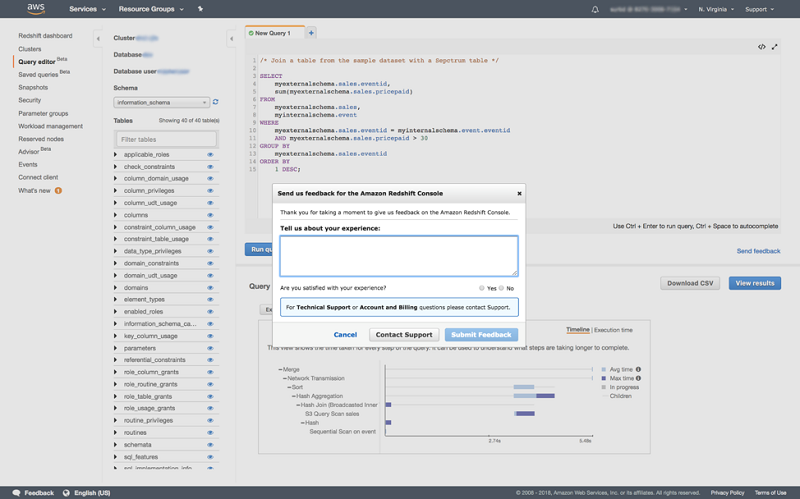Click the Max time info icon
Screen dimensions: 800x499
[x=638, y=378]
